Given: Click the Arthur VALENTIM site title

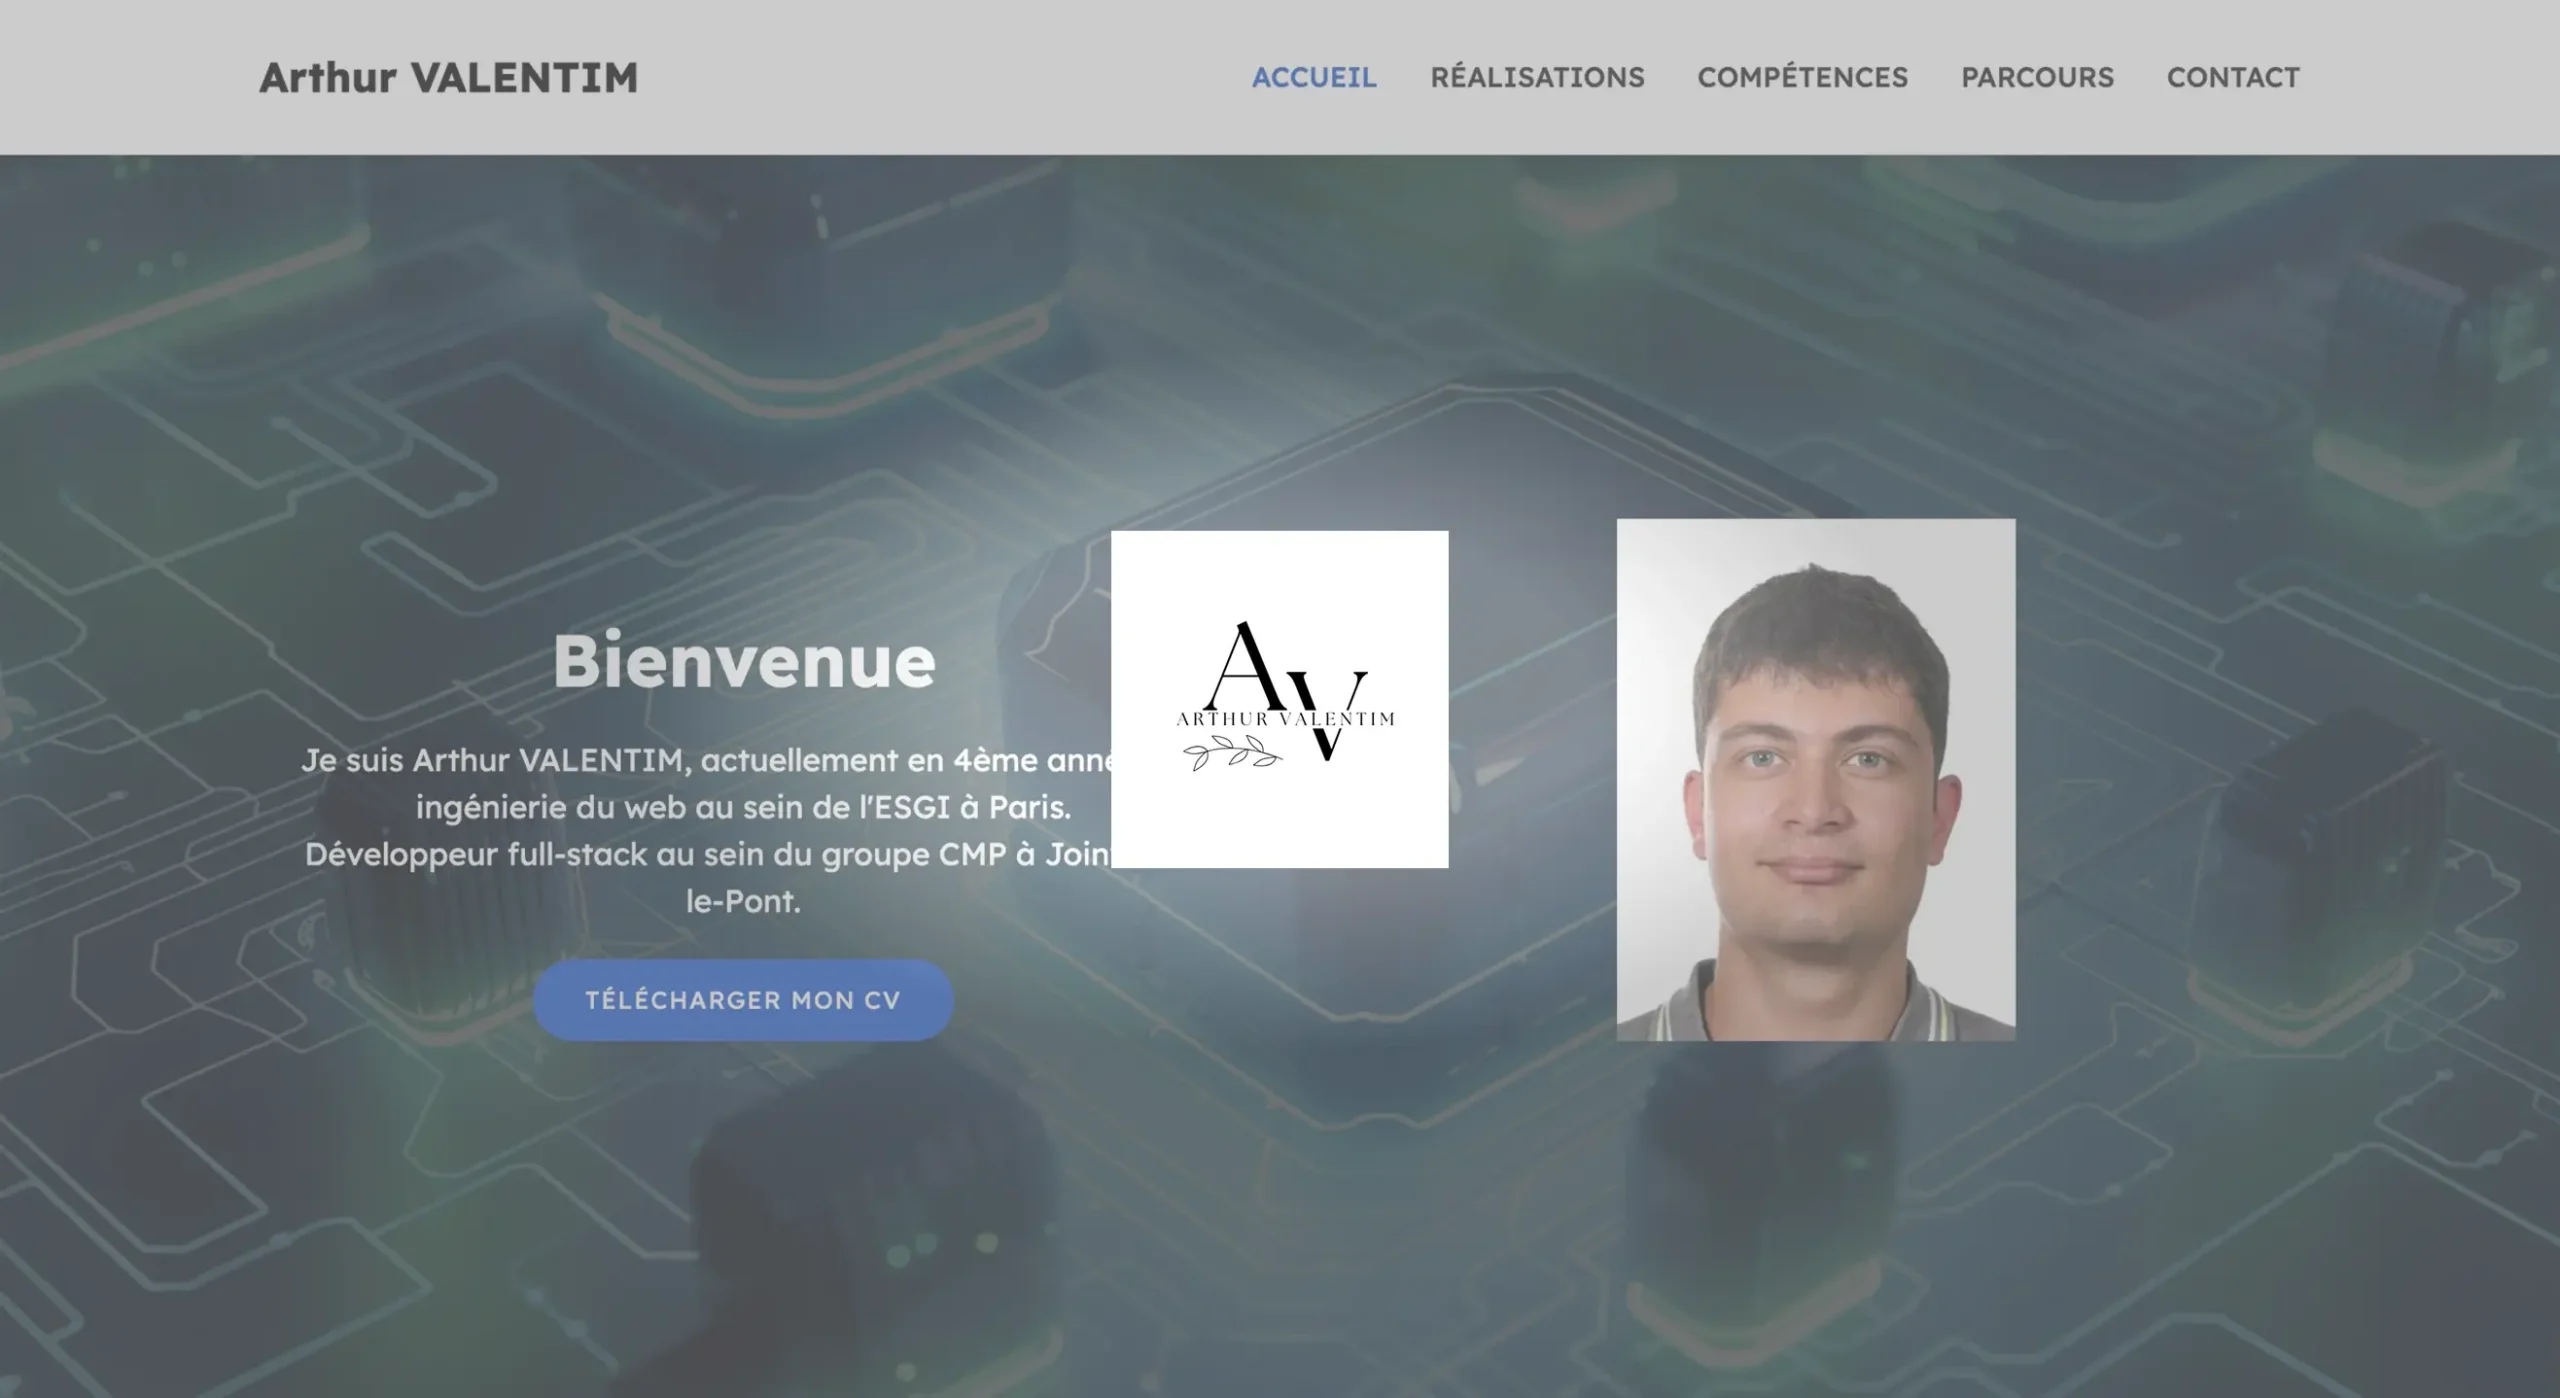Looking at the screenshot, I should pos(448,77).
